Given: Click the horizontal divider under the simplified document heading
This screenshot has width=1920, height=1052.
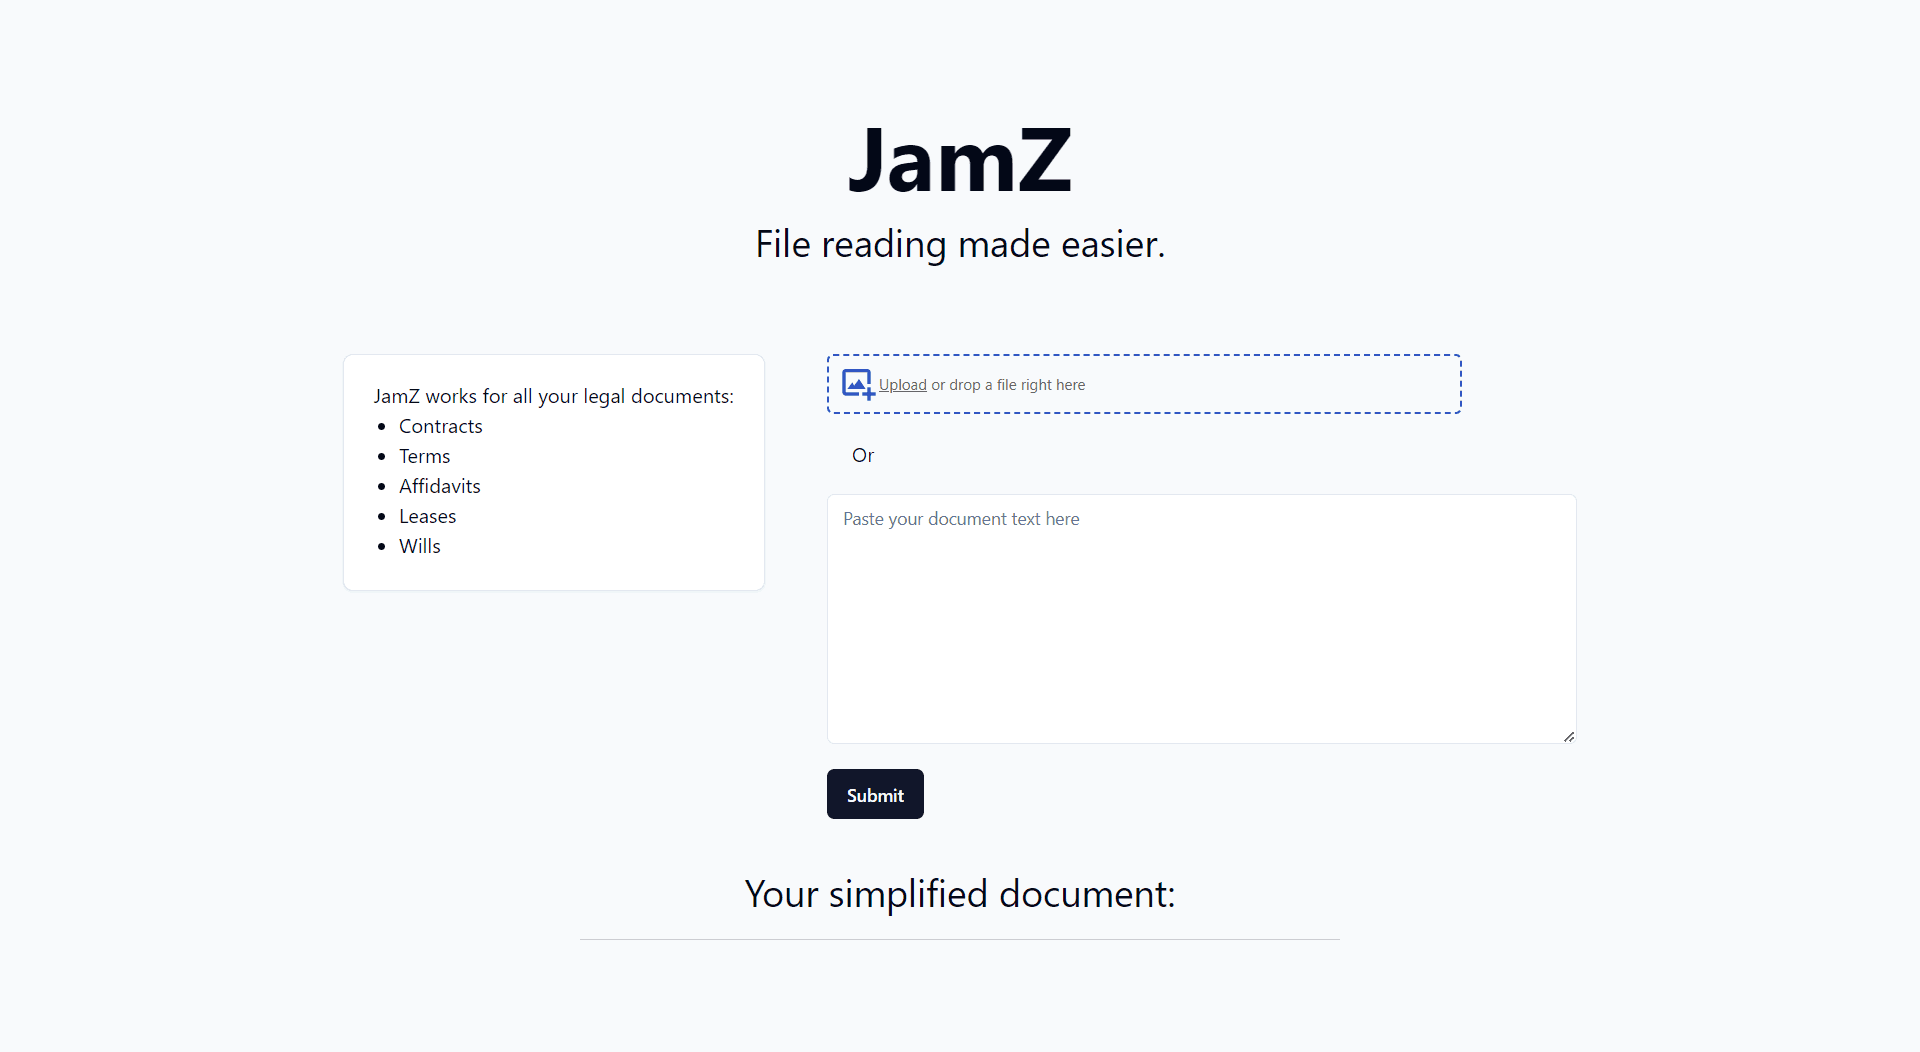Looking at the screenshot, I should coord(959,939).
